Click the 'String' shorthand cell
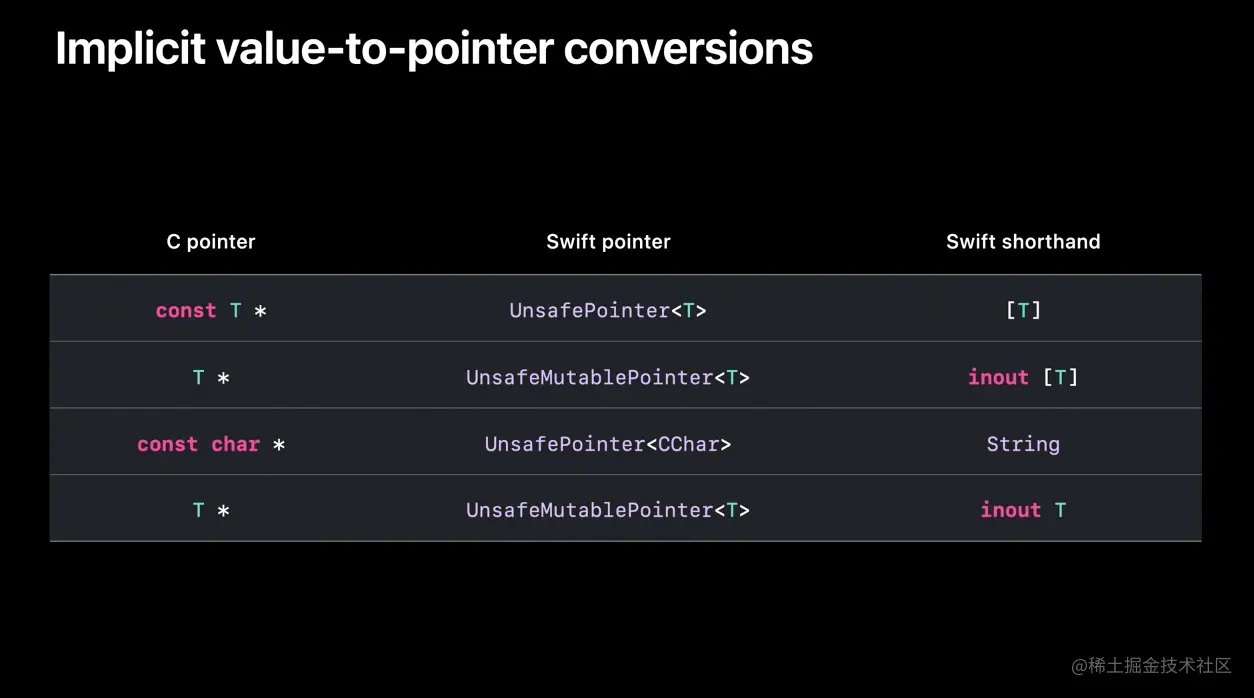The image size is (1254, 698). (1023, 444)
